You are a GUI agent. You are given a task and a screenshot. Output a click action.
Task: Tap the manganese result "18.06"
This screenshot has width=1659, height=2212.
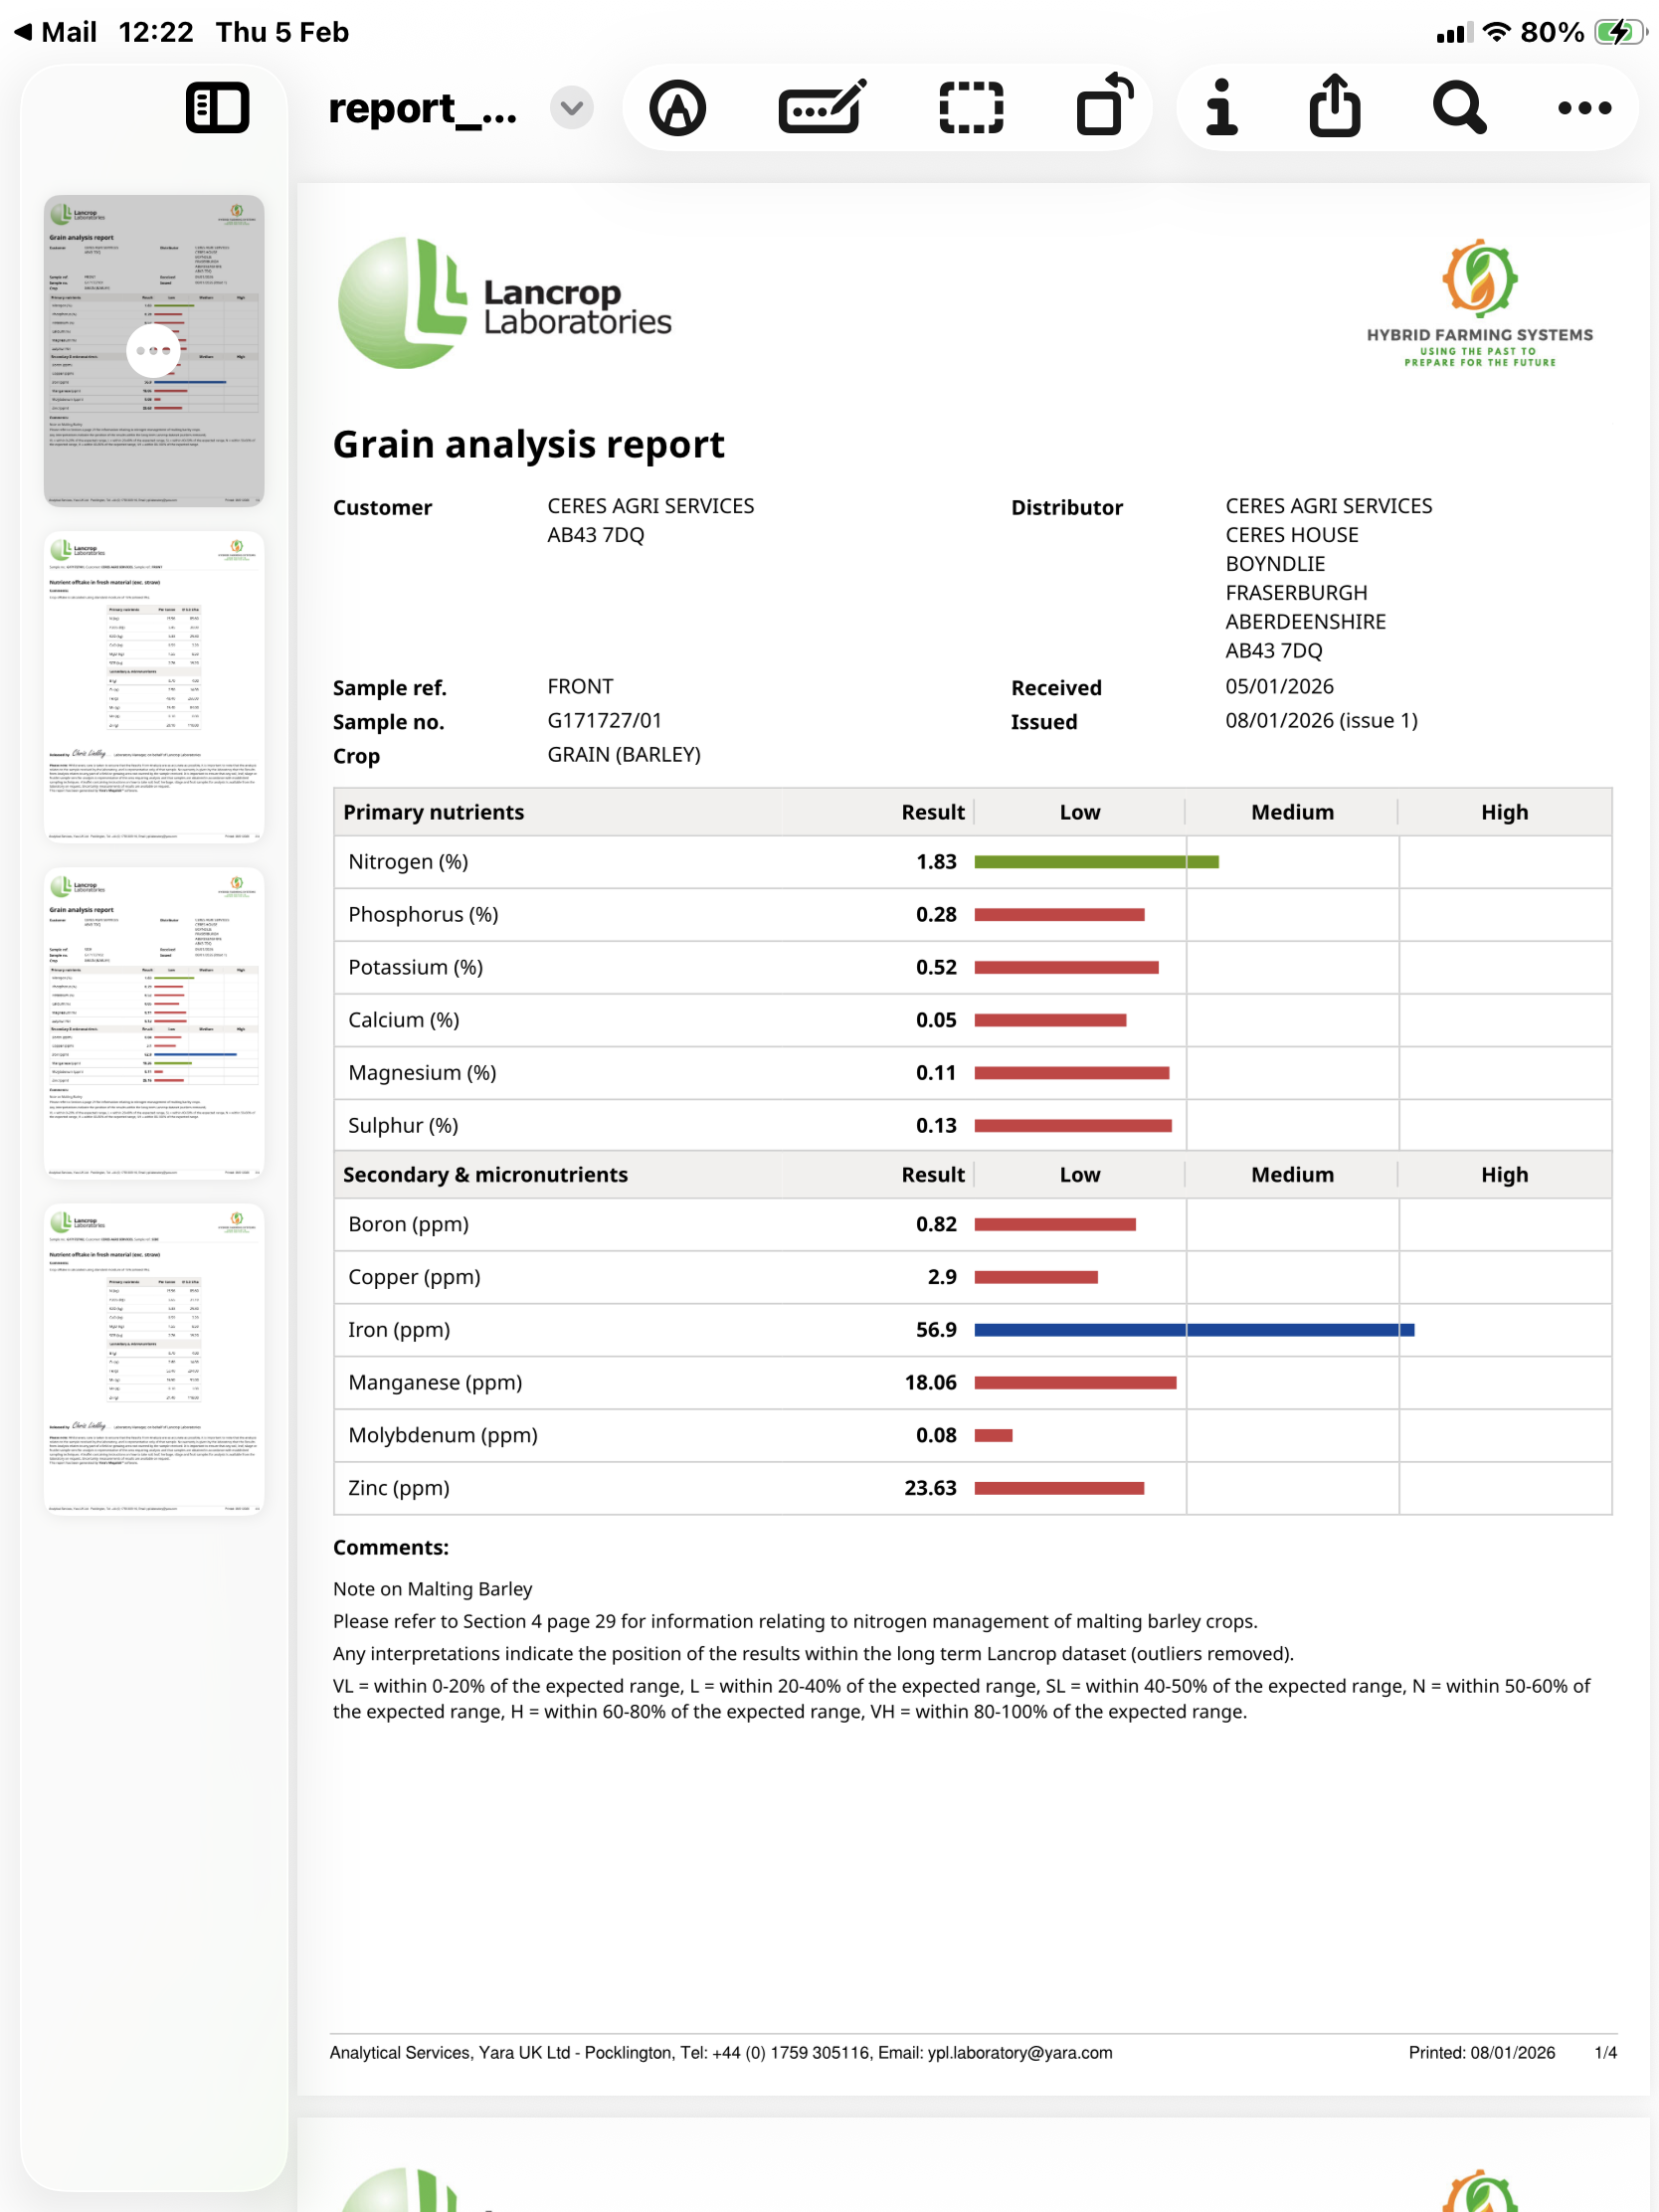click(931, 1383)
